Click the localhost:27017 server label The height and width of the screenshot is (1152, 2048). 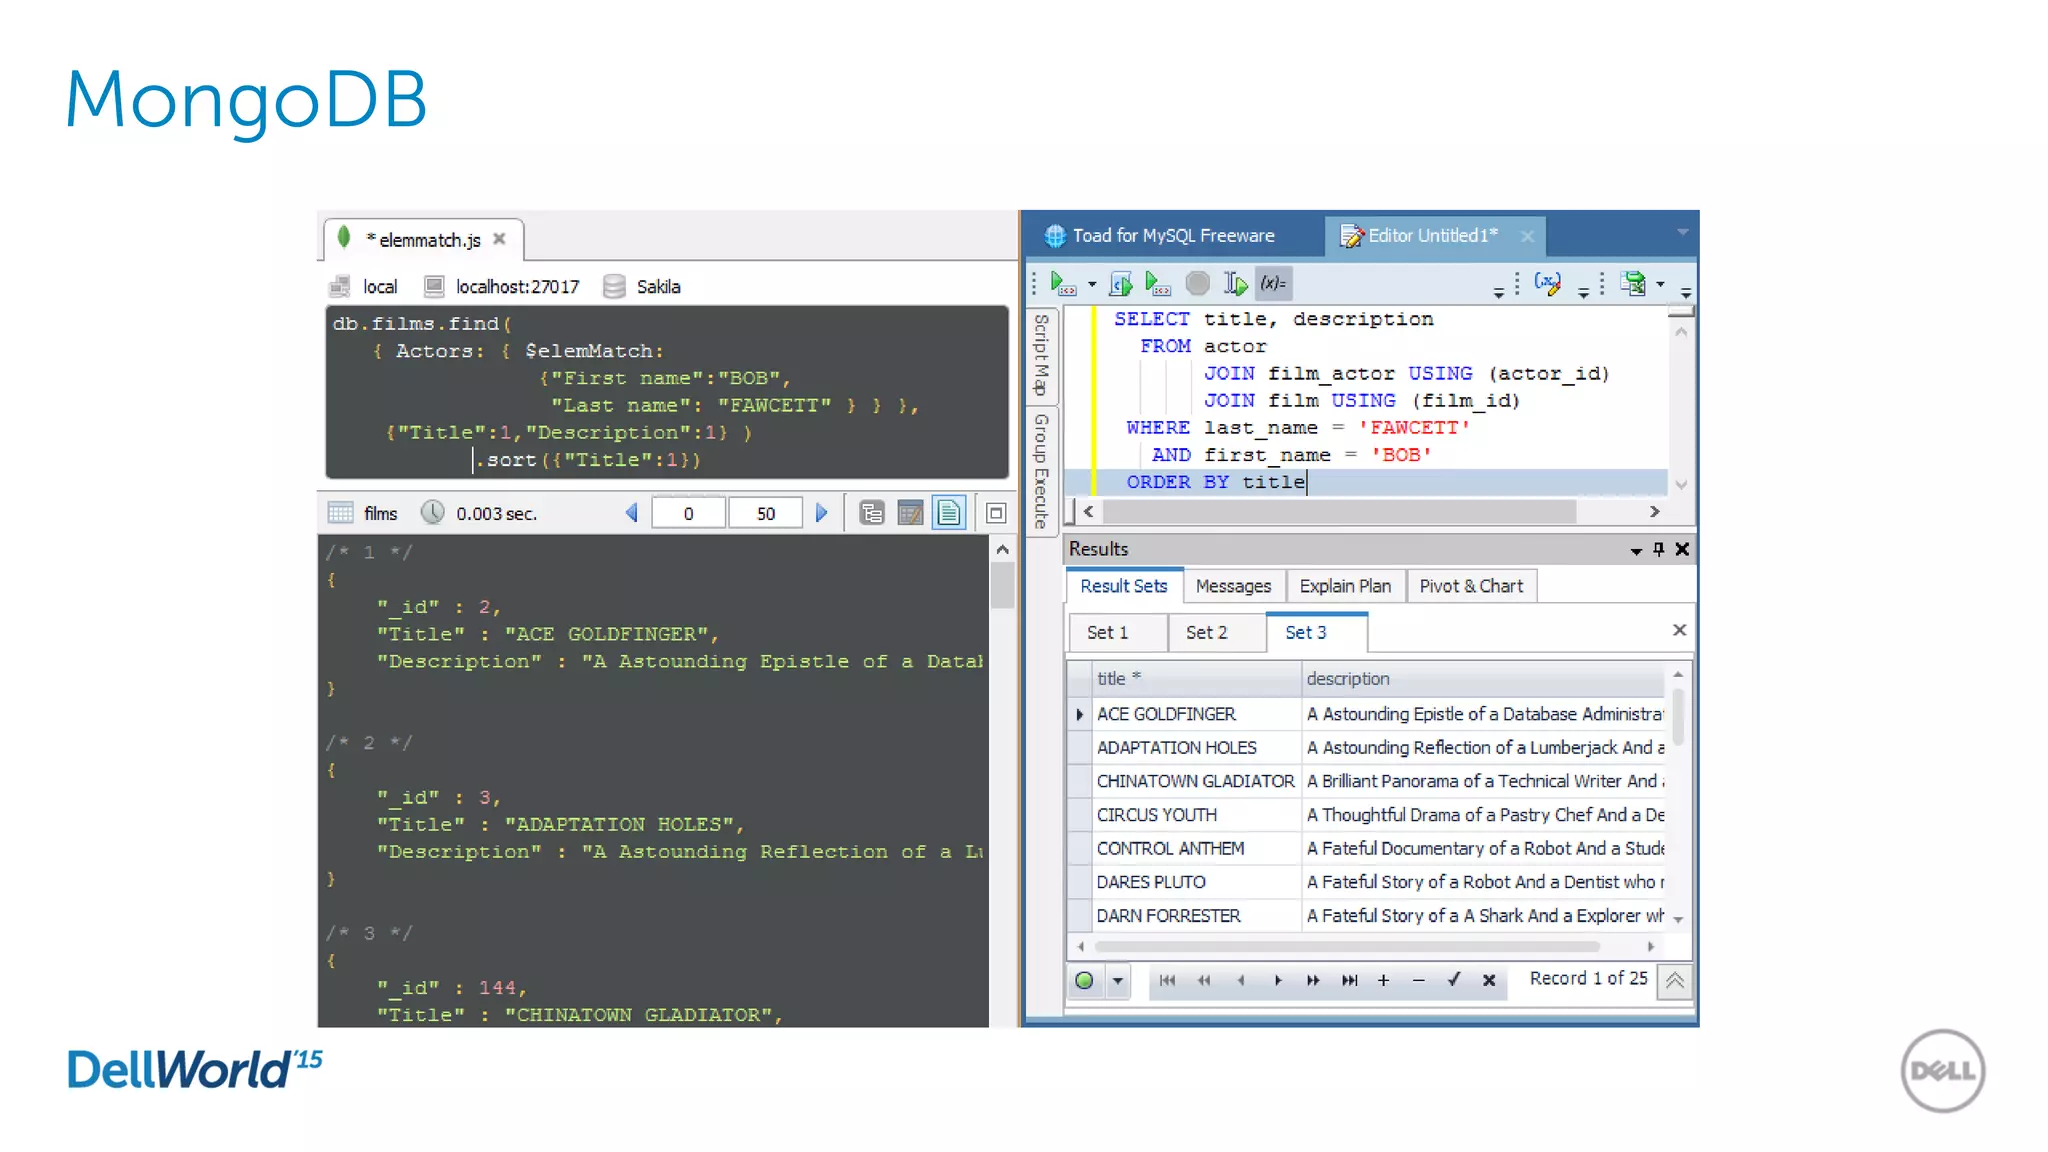click(517, 287)
